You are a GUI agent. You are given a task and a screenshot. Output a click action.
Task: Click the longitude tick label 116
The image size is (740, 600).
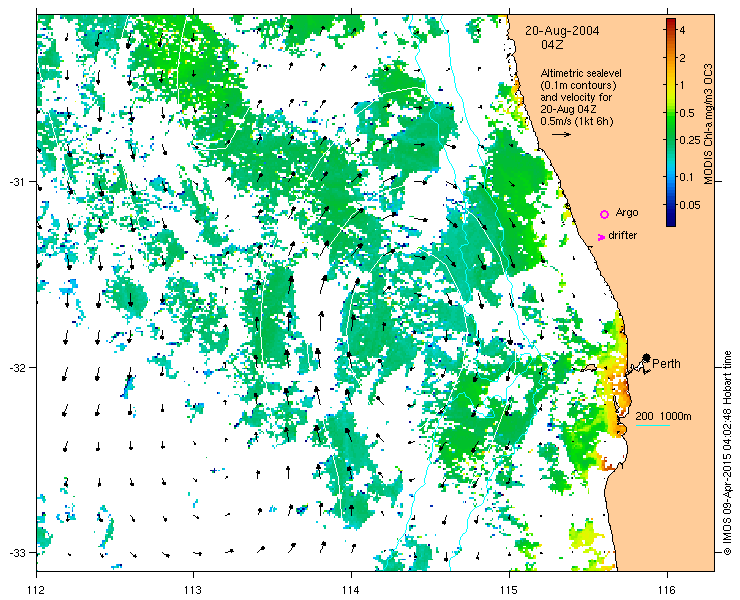pos(667,590)
